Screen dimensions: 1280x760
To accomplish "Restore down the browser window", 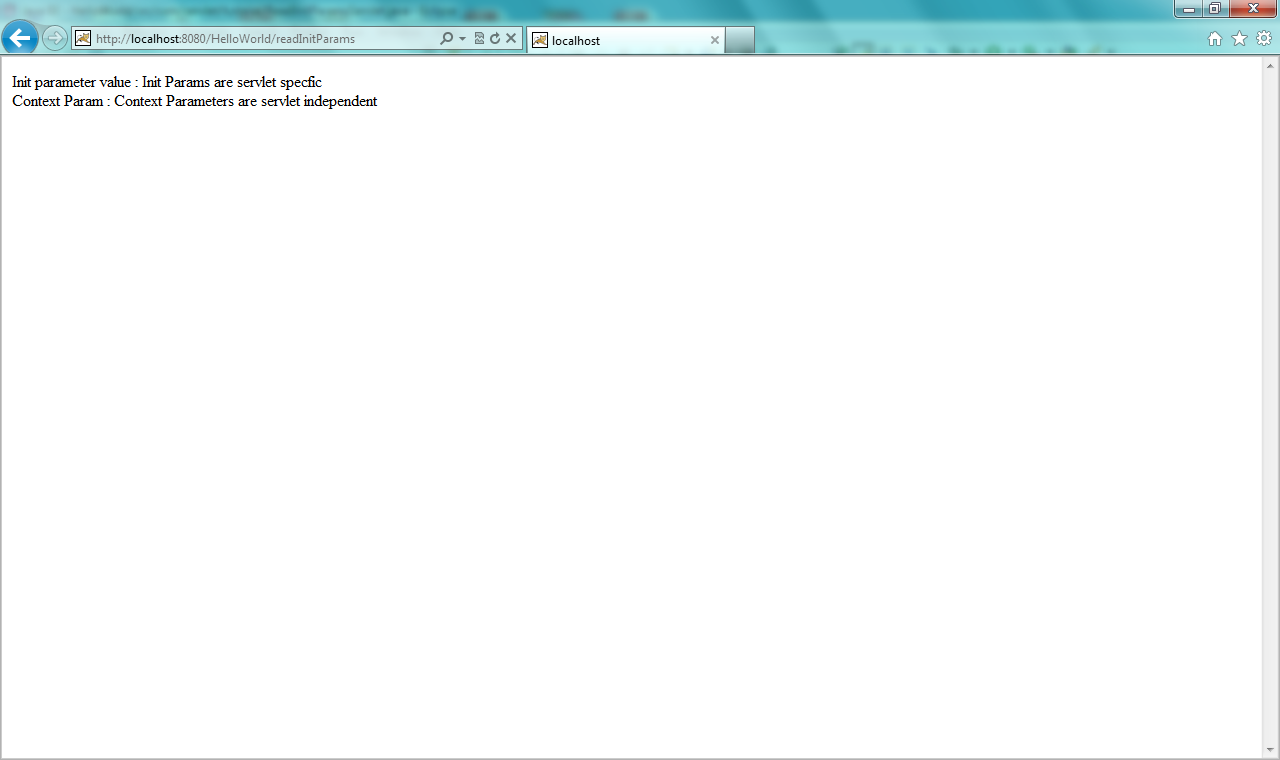I will (1215, 9).
